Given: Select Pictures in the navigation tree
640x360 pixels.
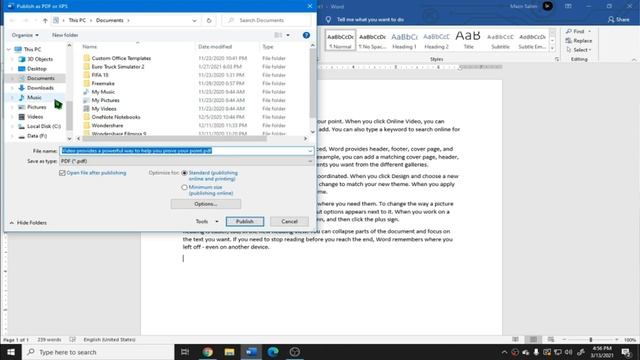Looking at the screenshot, I should [36, 107].
